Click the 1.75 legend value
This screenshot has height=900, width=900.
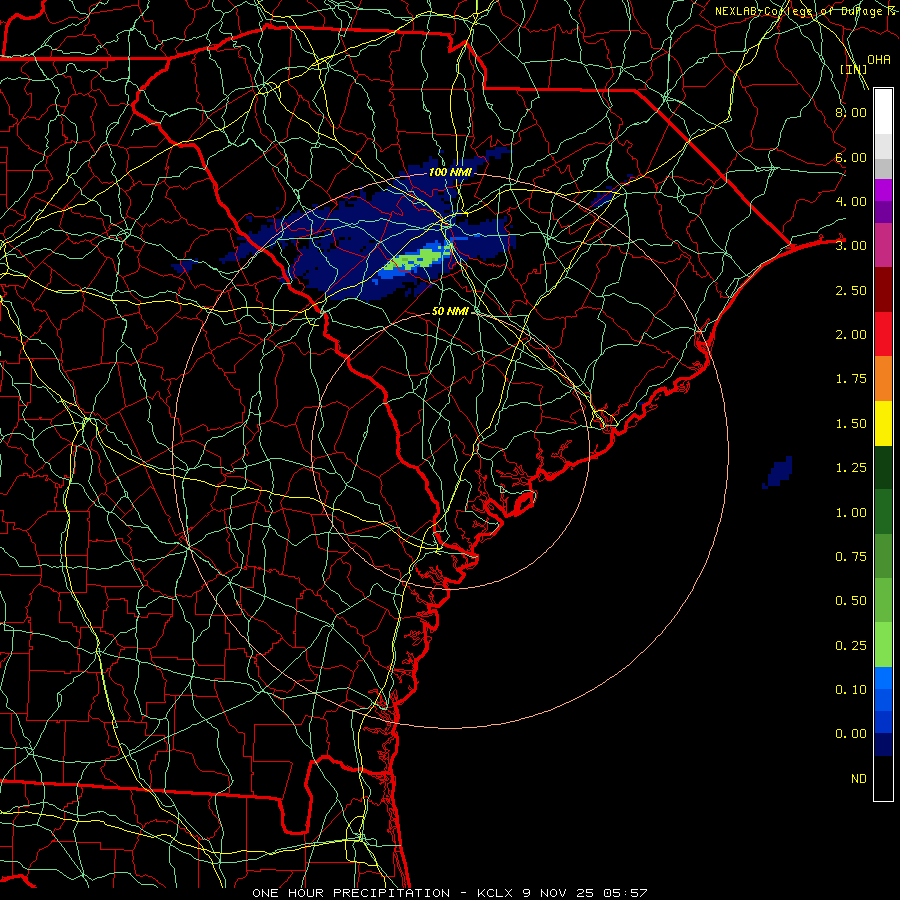click(x=851, y=379)
